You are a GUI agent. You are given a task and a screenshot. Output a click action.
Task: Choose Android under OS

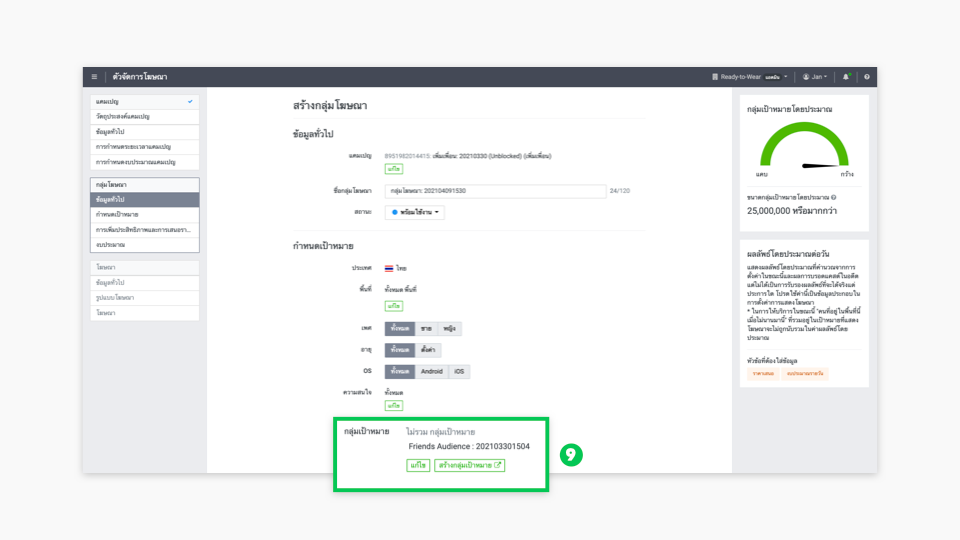(x=431, y=371)
